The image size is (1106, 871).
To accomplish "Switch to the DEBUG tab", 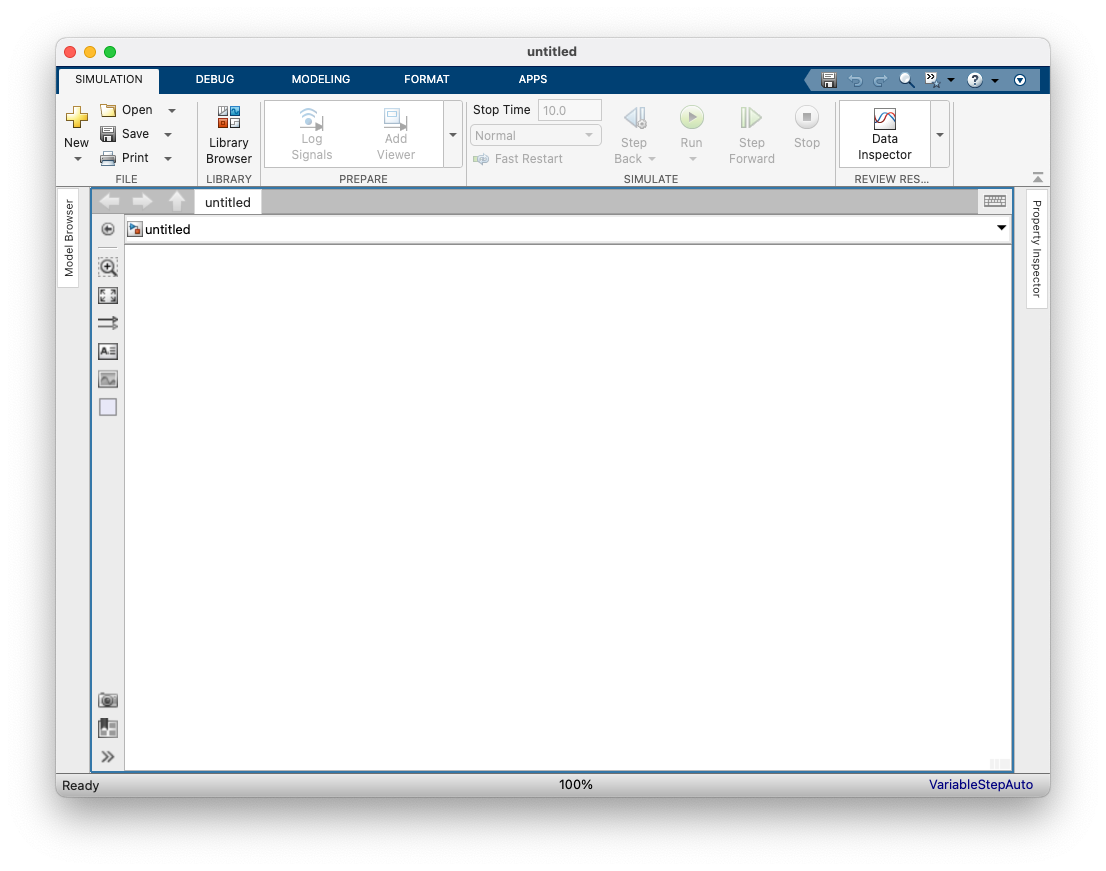I will coord(214,80).
